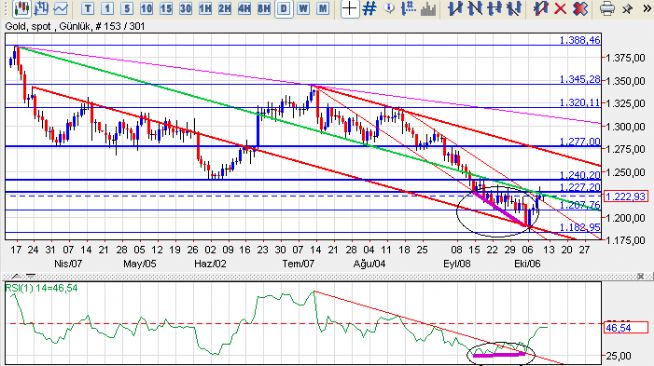The height and width of the screenshot is (366, 654).
Task: Select the 5-minute timeframe
Action: click(127, 9)
